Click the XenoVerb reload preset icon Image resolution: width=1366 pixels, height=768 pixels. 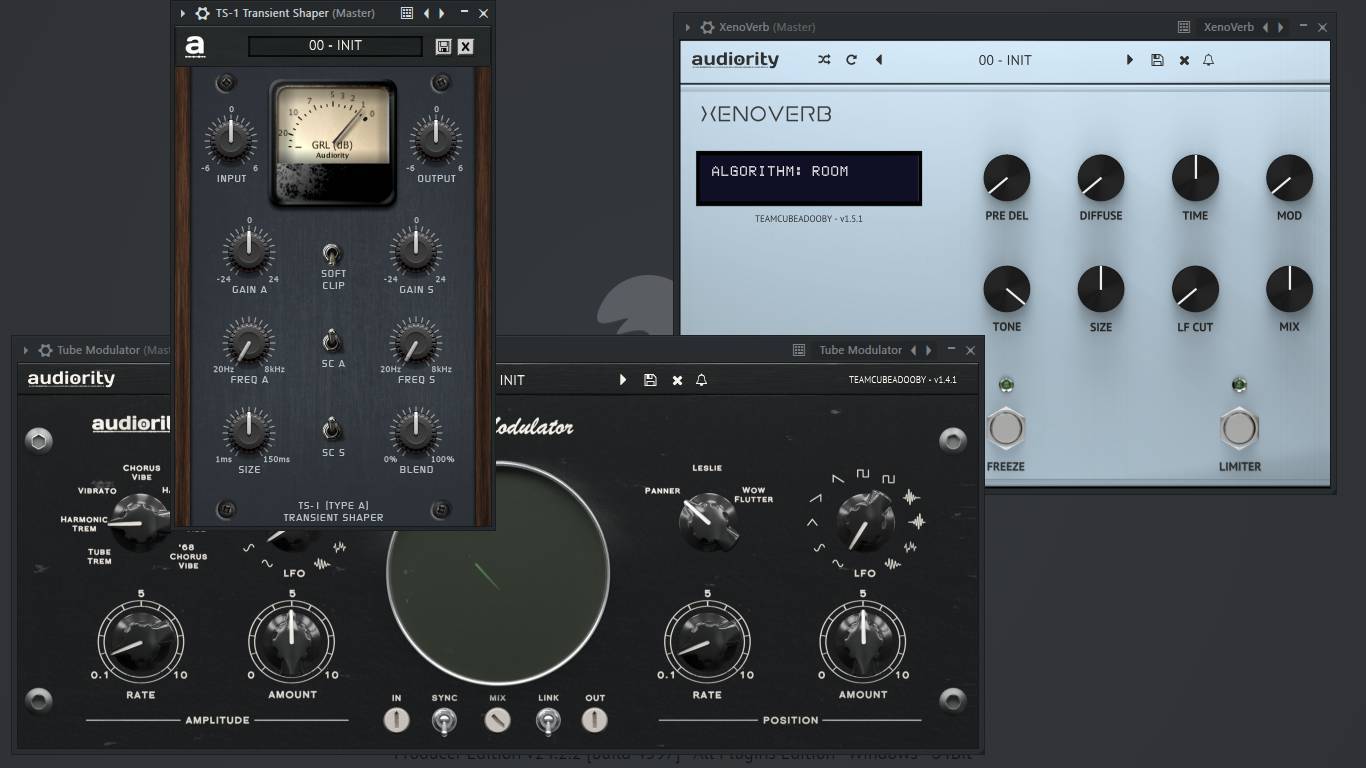[851, 60]
